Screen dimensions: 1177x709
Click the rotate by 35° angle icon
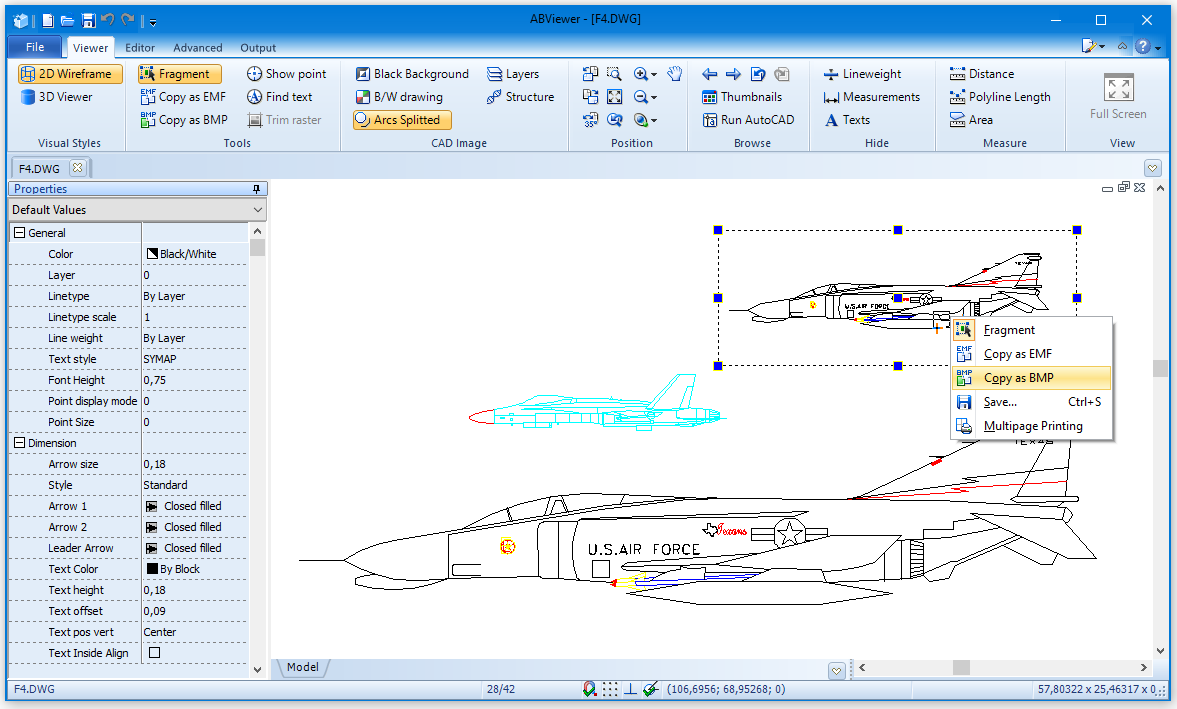591,120
